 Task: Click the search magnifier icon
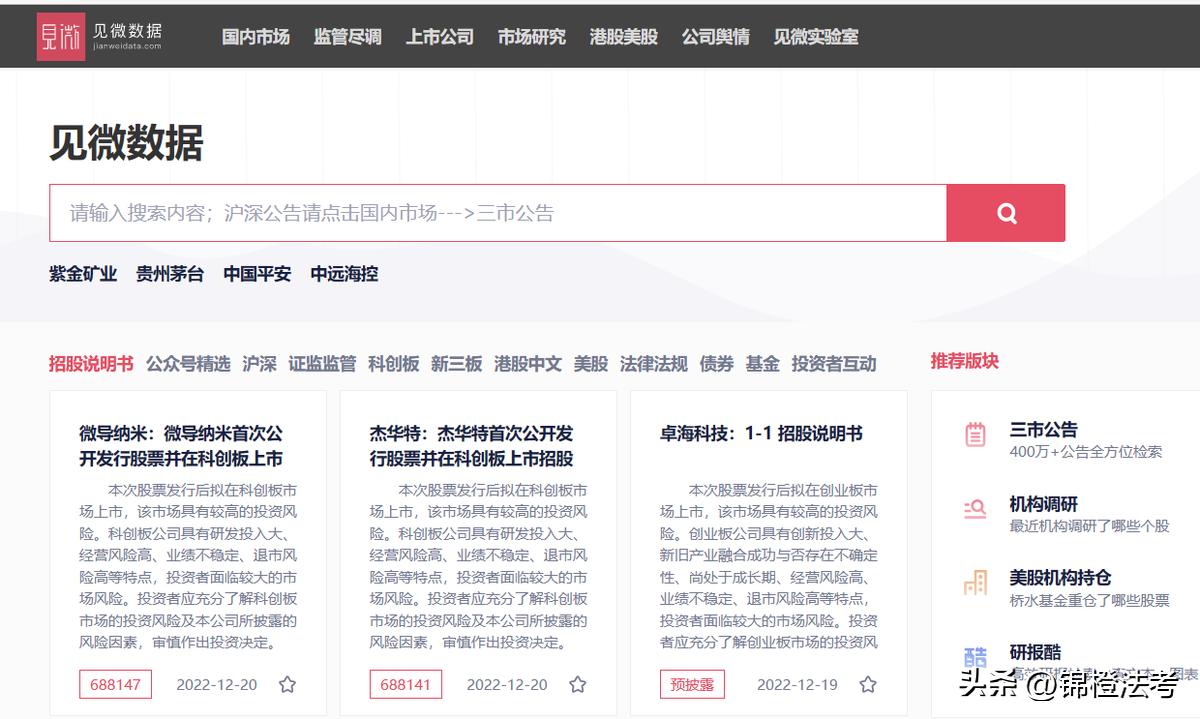[x=1005, y=212]
